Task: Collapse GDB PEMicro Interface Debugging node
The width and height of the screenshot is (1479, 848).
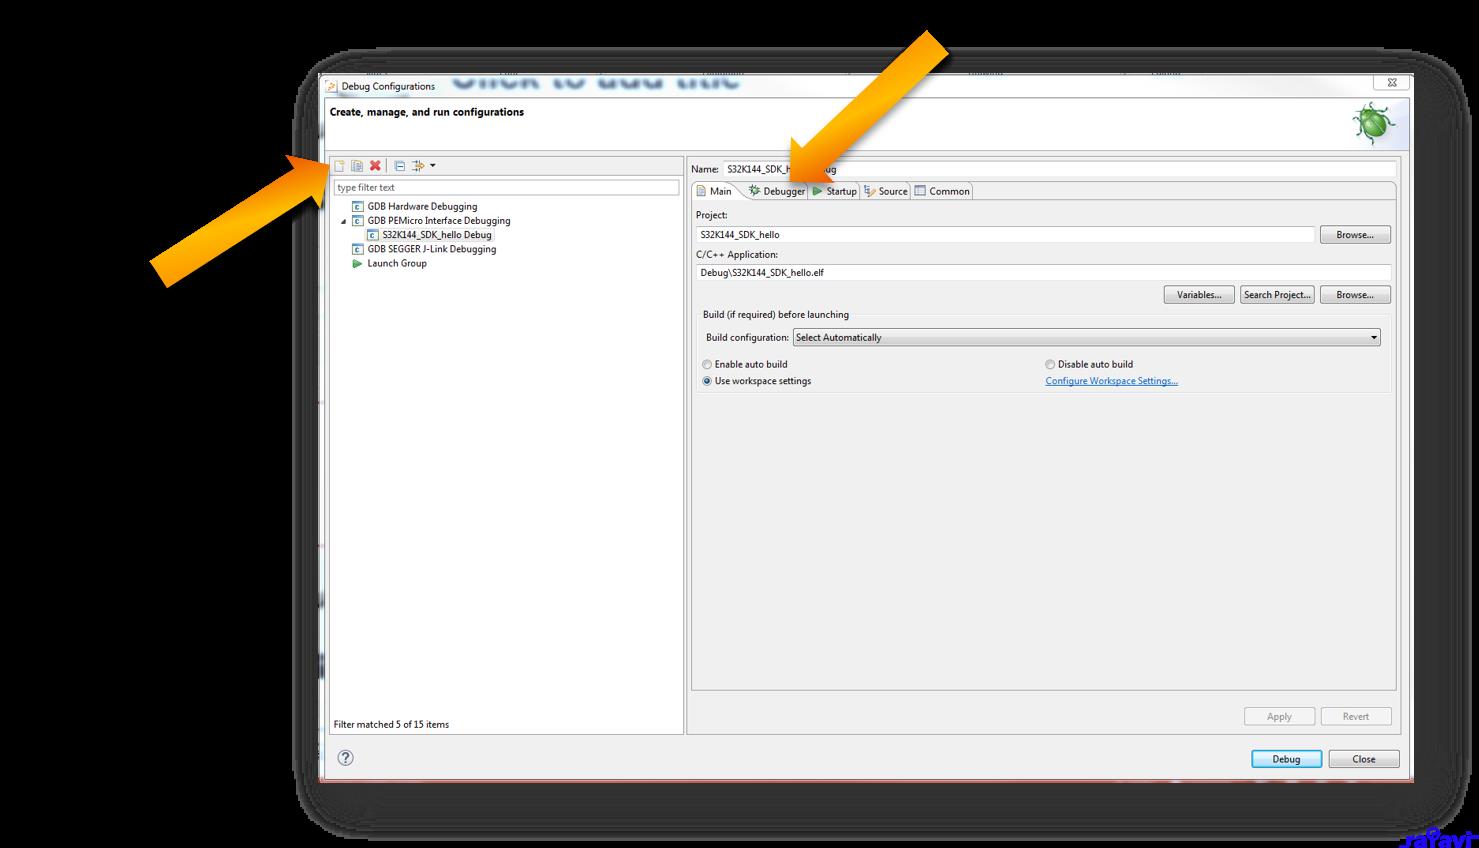Action: click(344, 221)
